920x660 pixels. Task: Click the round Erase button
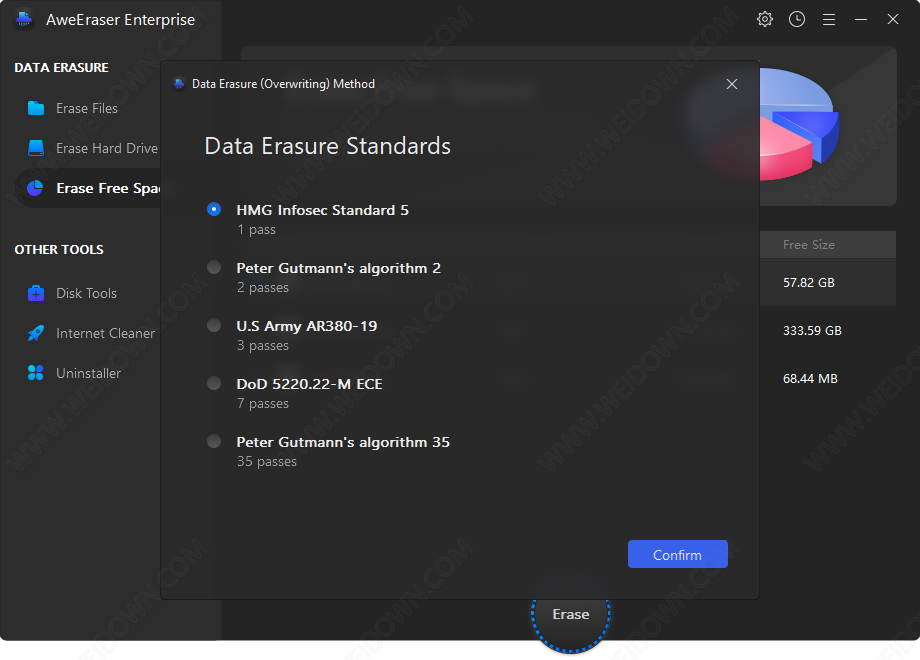coord(570,614)
